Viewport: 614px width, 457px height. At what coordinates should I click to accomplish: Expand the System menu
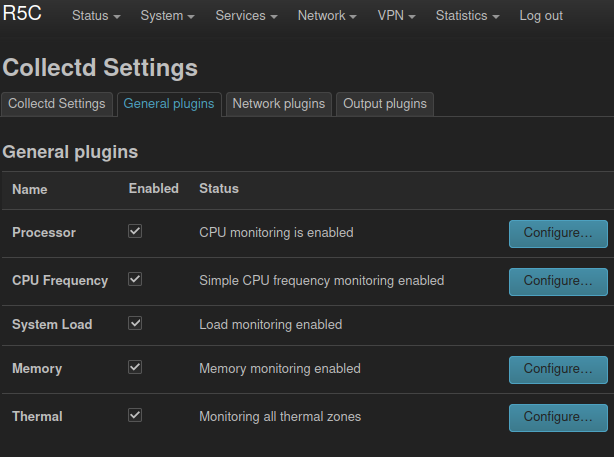click(x=167, y=16)
